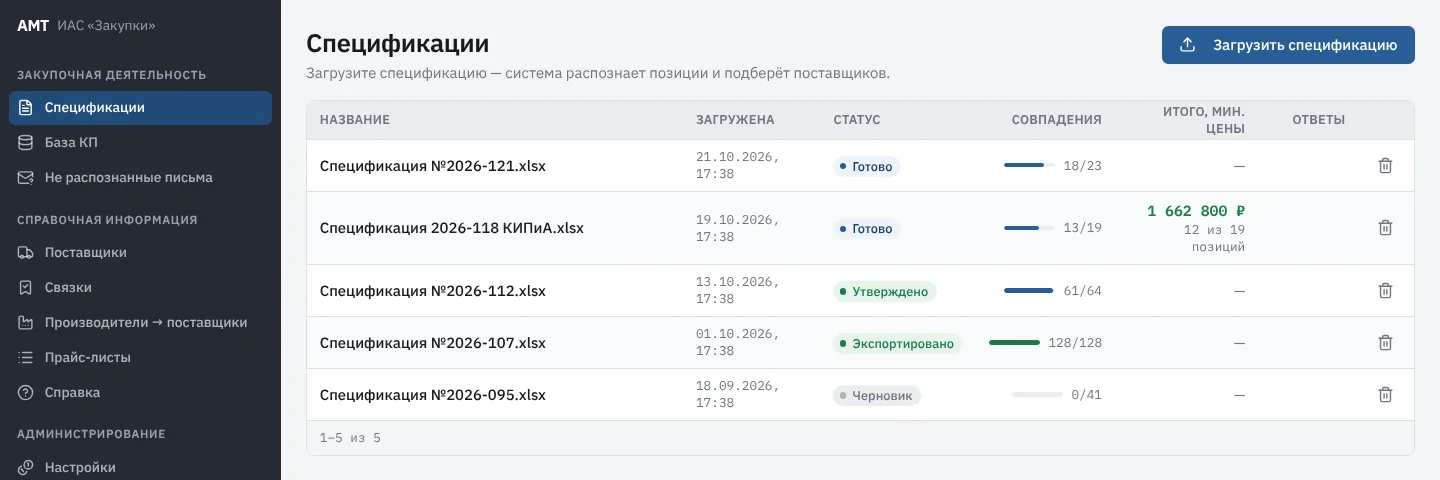Click the Настройки sidebar icon
Viewport: 1440px width, 480px height.
point(26,468)
